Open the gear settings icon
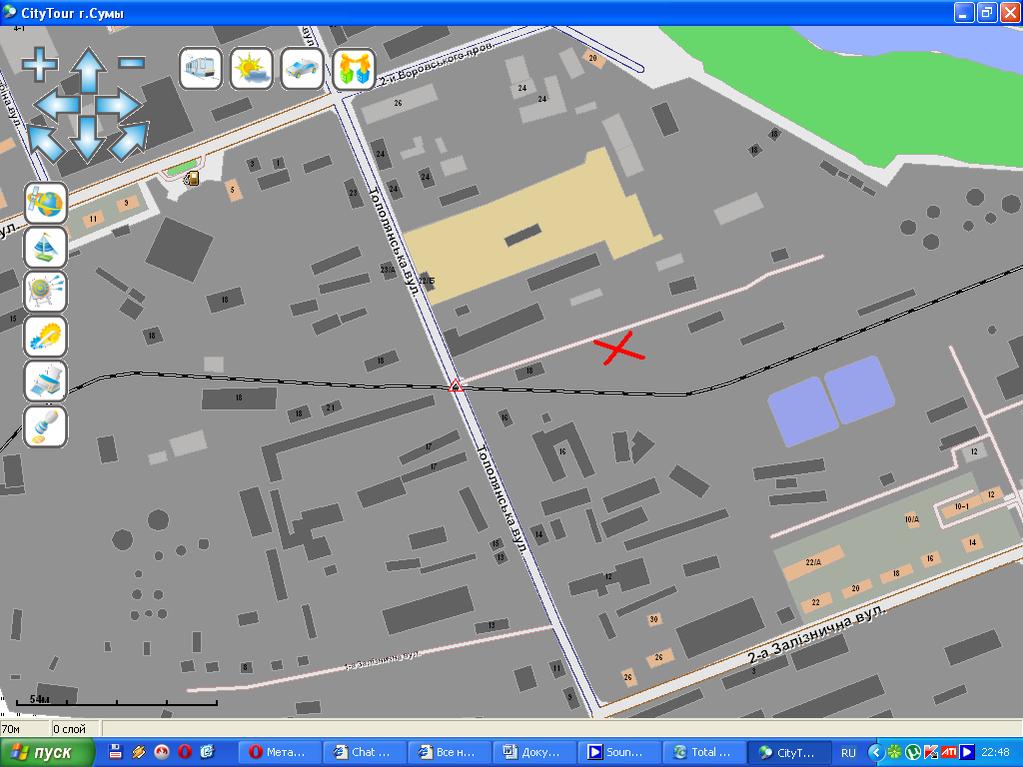Viewport: 1023px width, 767px height. tap(46, 337)
